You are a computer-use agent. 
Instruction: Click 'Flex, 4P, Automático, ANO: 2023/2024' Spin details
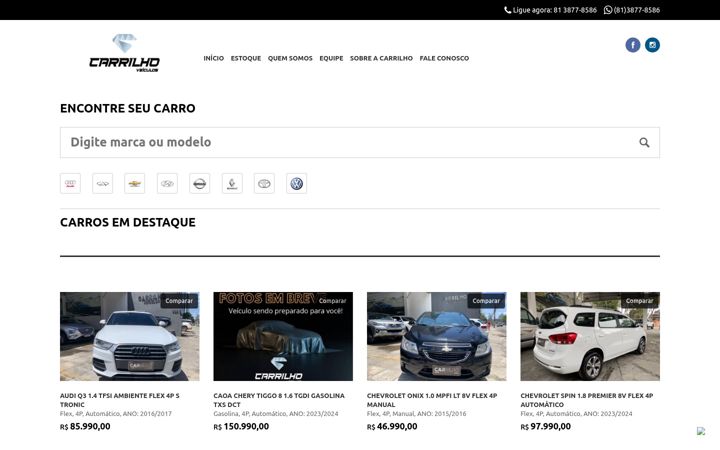point(576,414)
